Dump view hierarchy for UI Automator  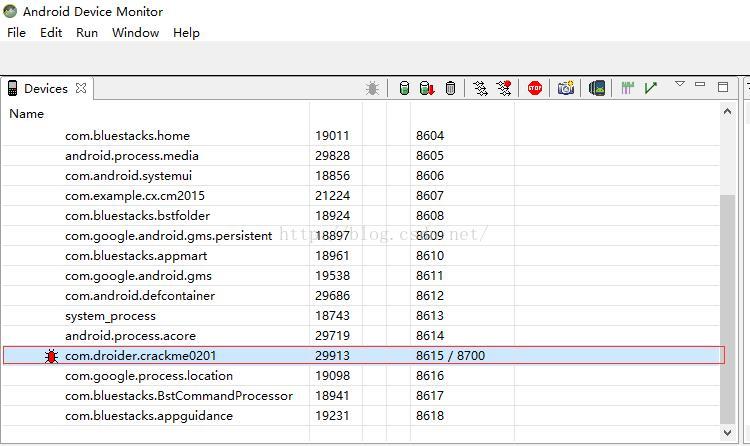pos(597,89)
